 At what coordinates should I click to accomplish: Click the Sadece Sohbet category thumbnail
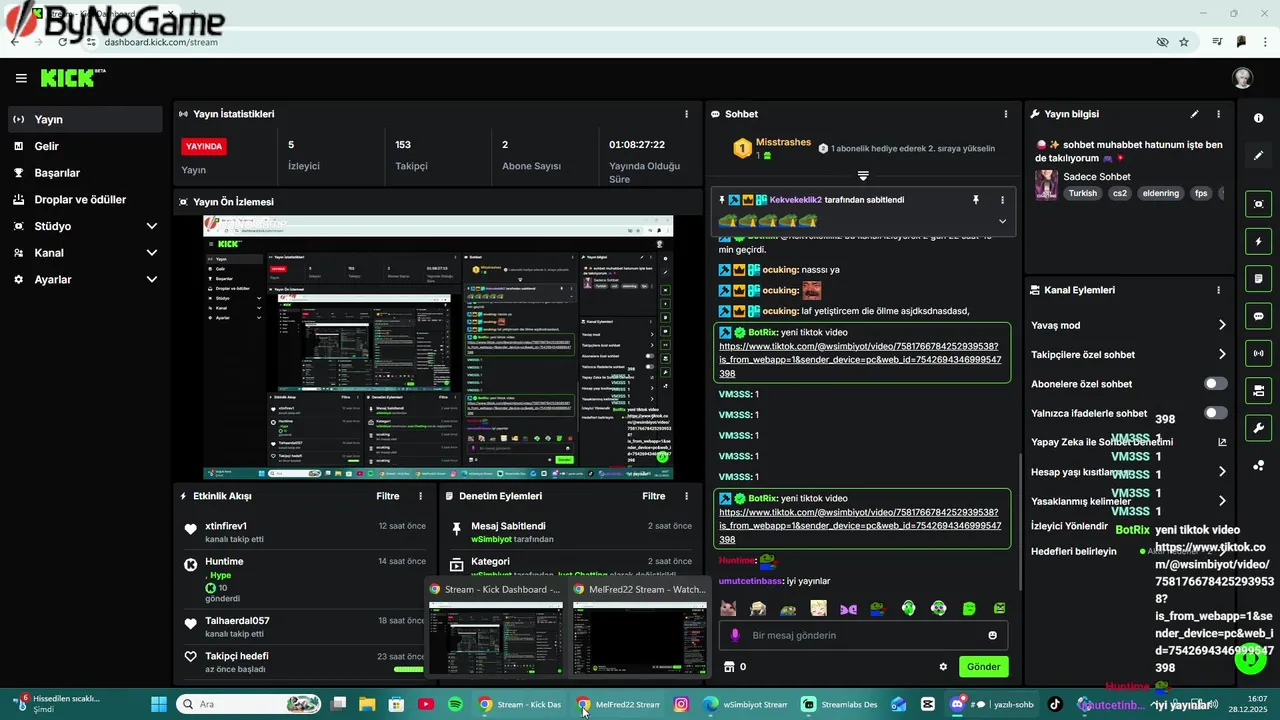pos(1046,184)
